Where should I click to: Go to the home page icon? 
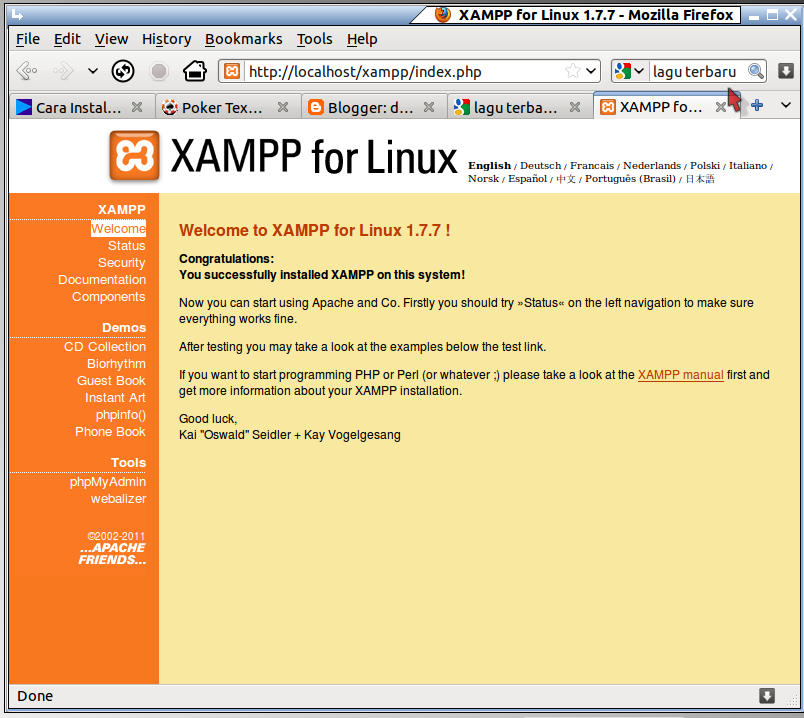tap(195, 71)
